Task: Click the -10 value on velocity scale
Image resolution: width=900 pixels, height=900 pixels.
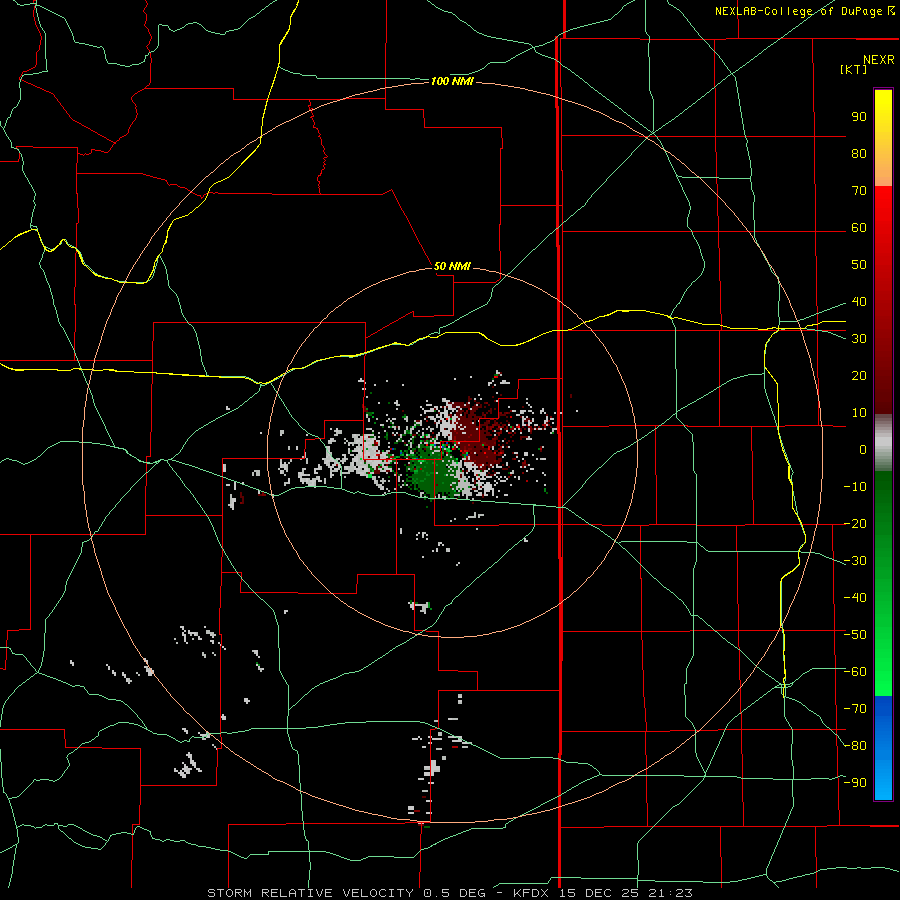Action: [x=855, y=487]
